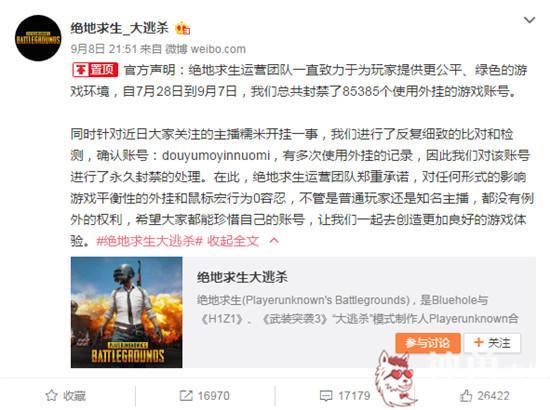Click the verified crown badge beside the username
The image size is (550, 410).
coord(183,28)
